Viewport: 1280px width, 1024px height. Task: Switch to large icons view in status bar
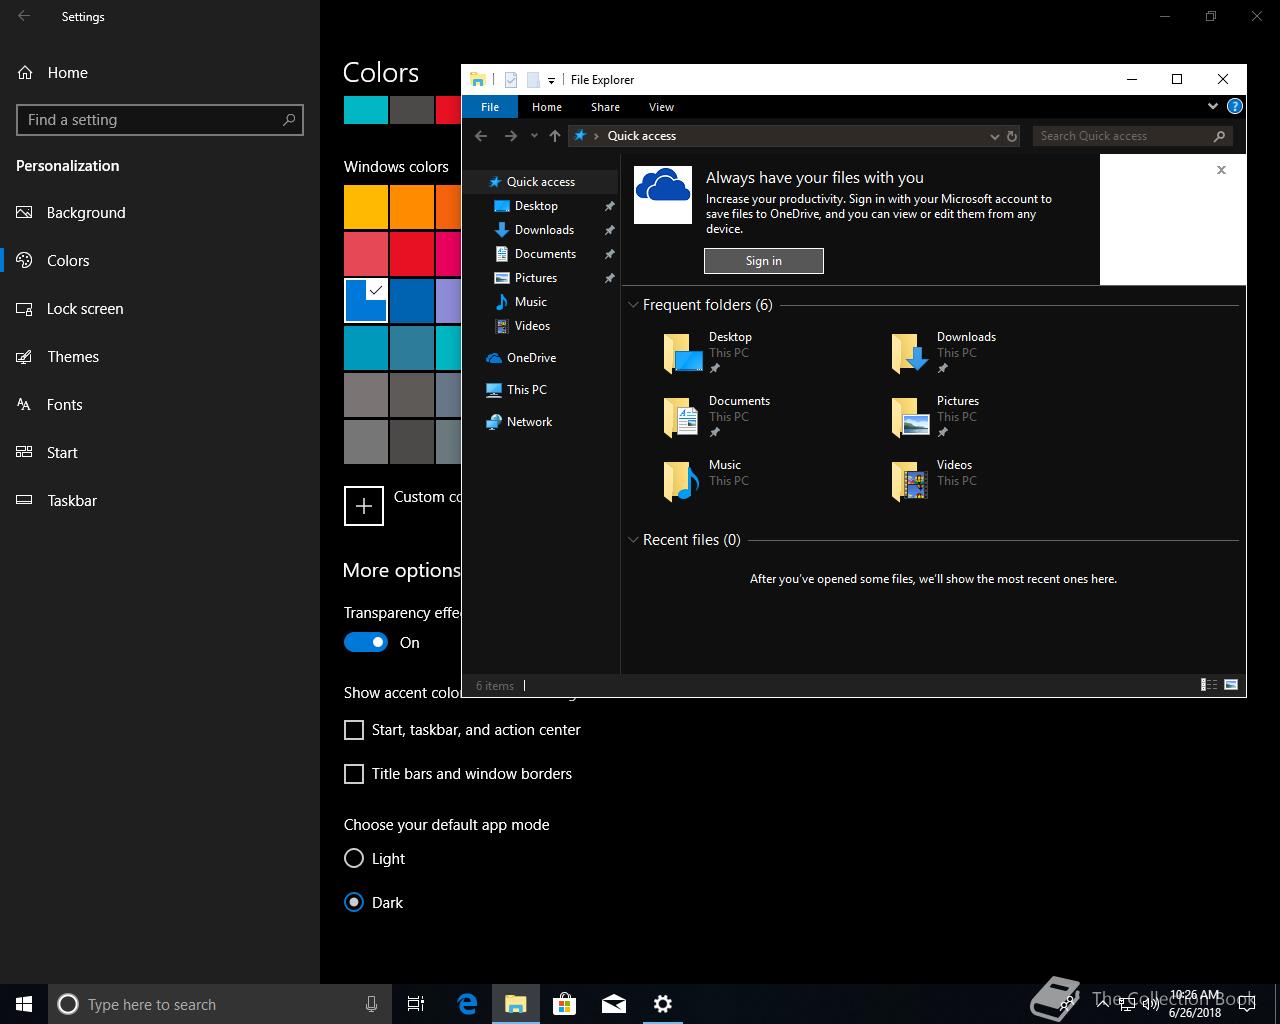coord(1231,685)
